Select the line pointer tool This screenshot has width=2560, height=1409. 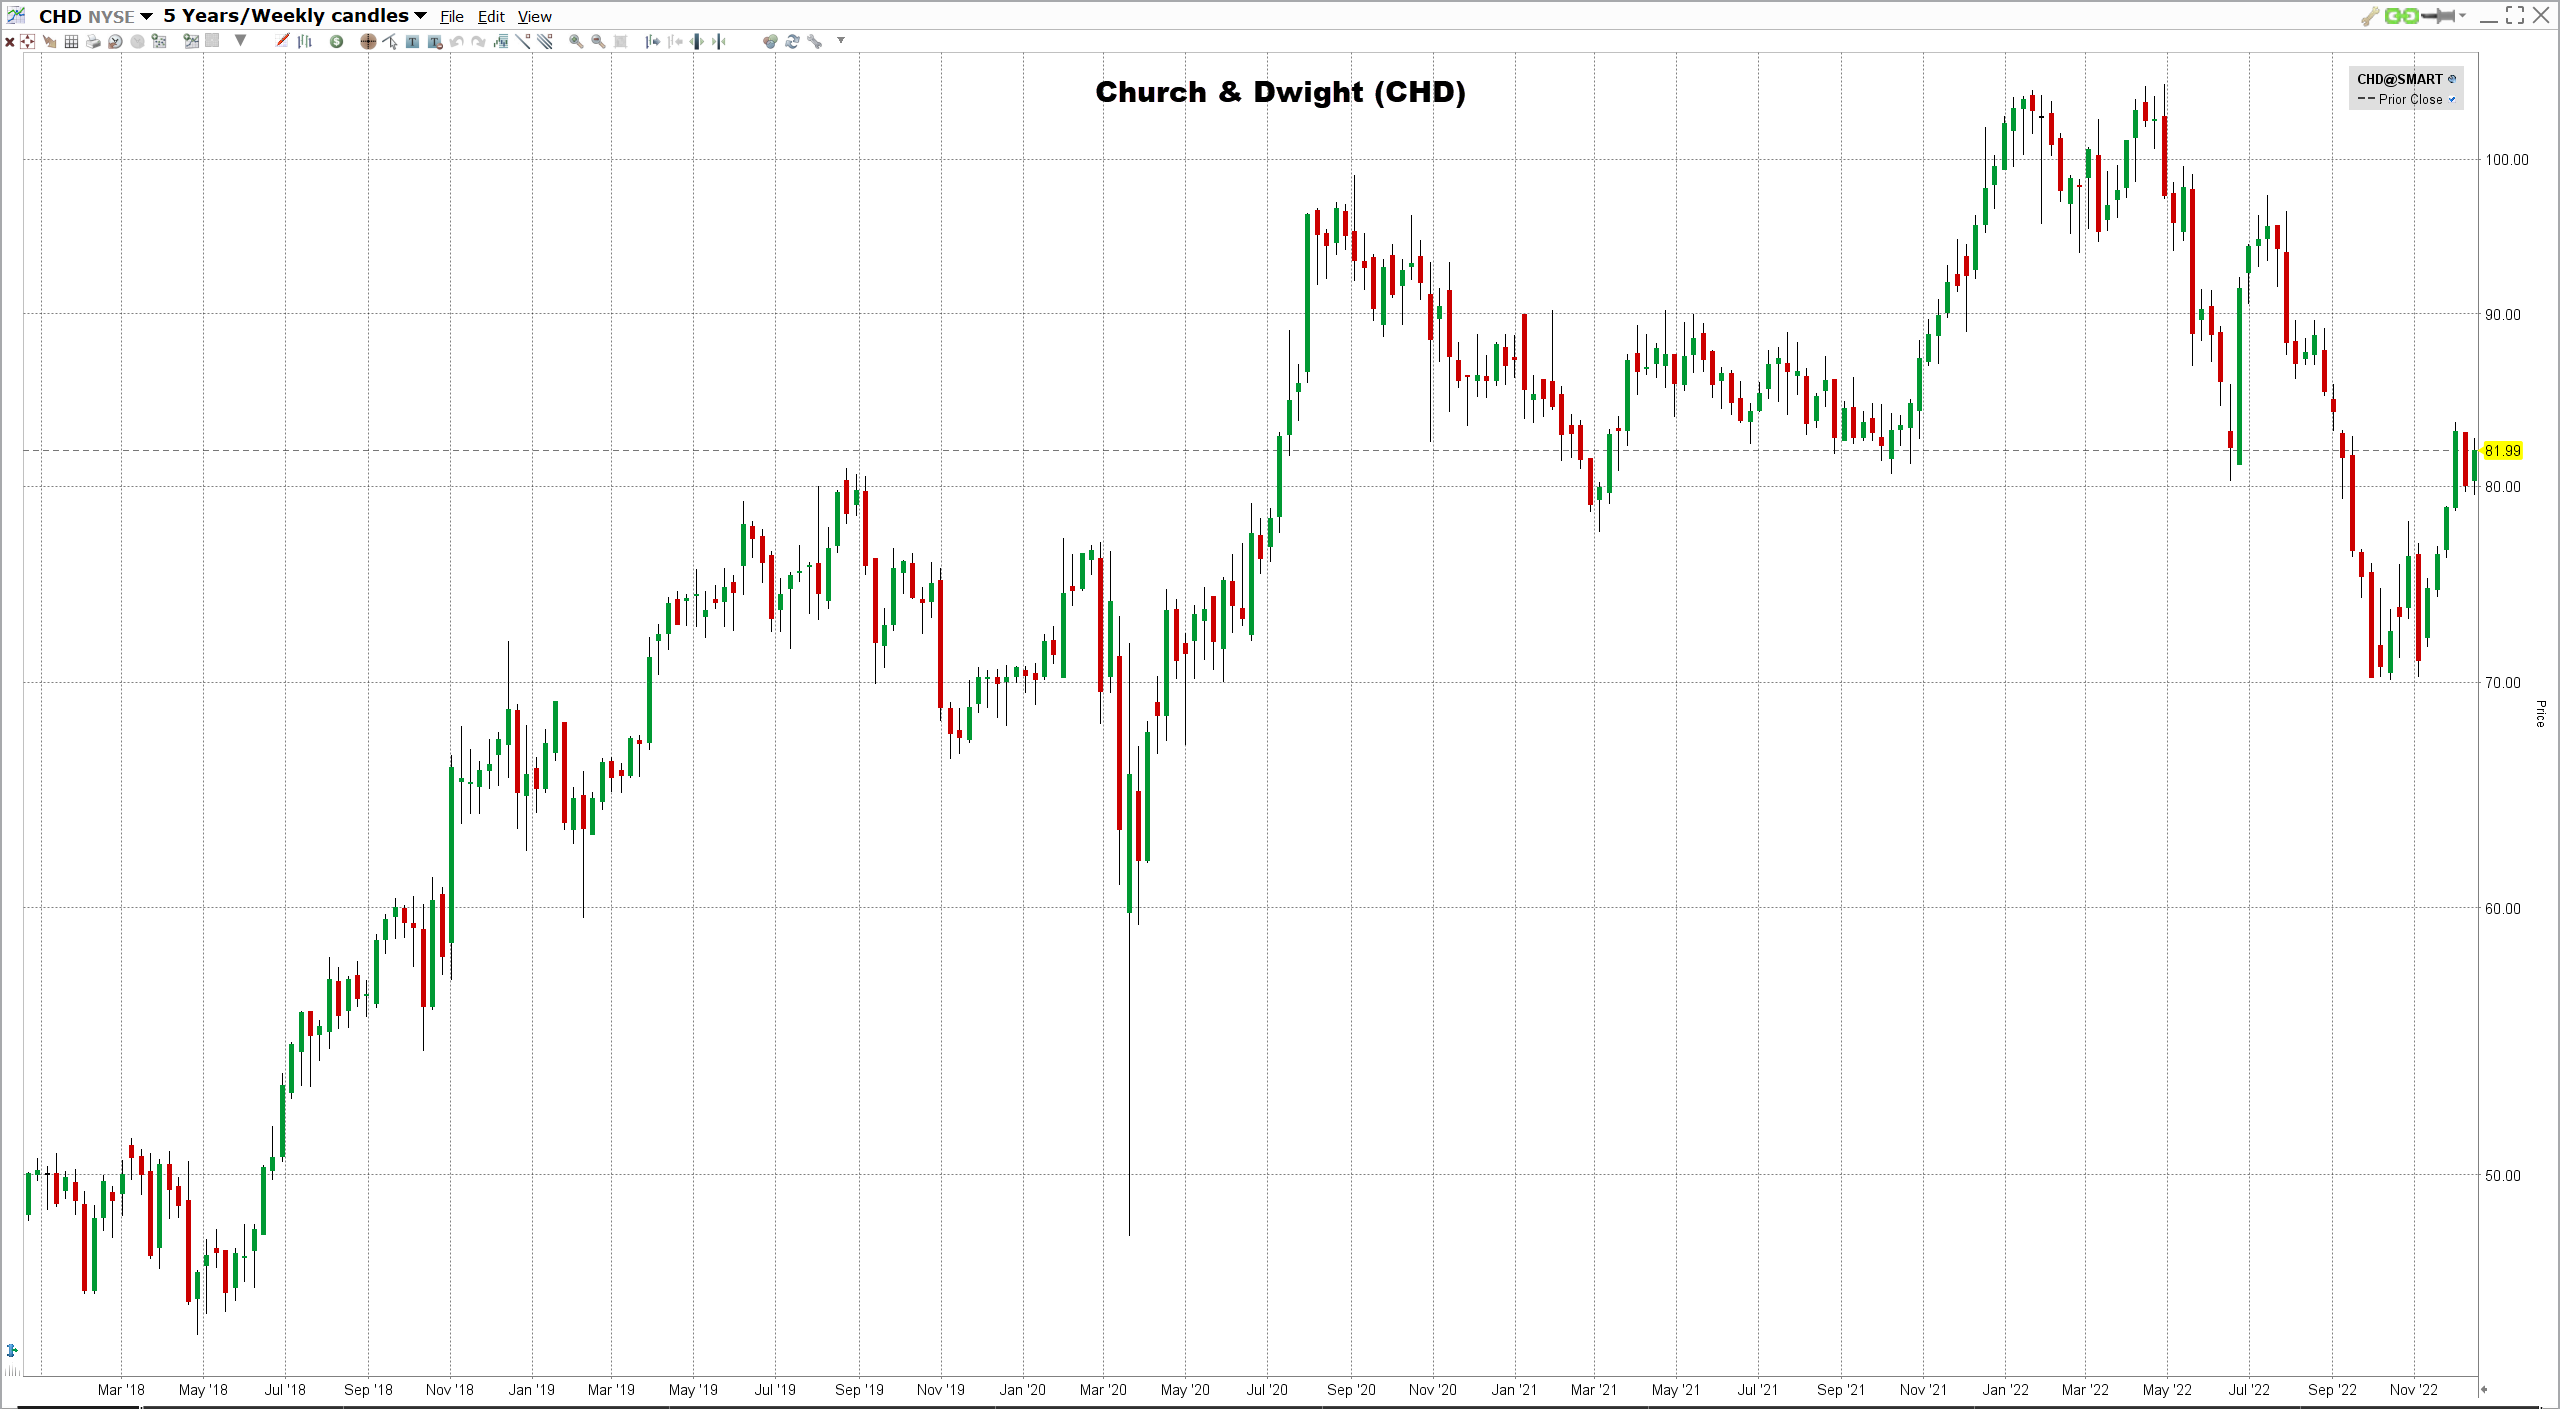click(390, 41)
